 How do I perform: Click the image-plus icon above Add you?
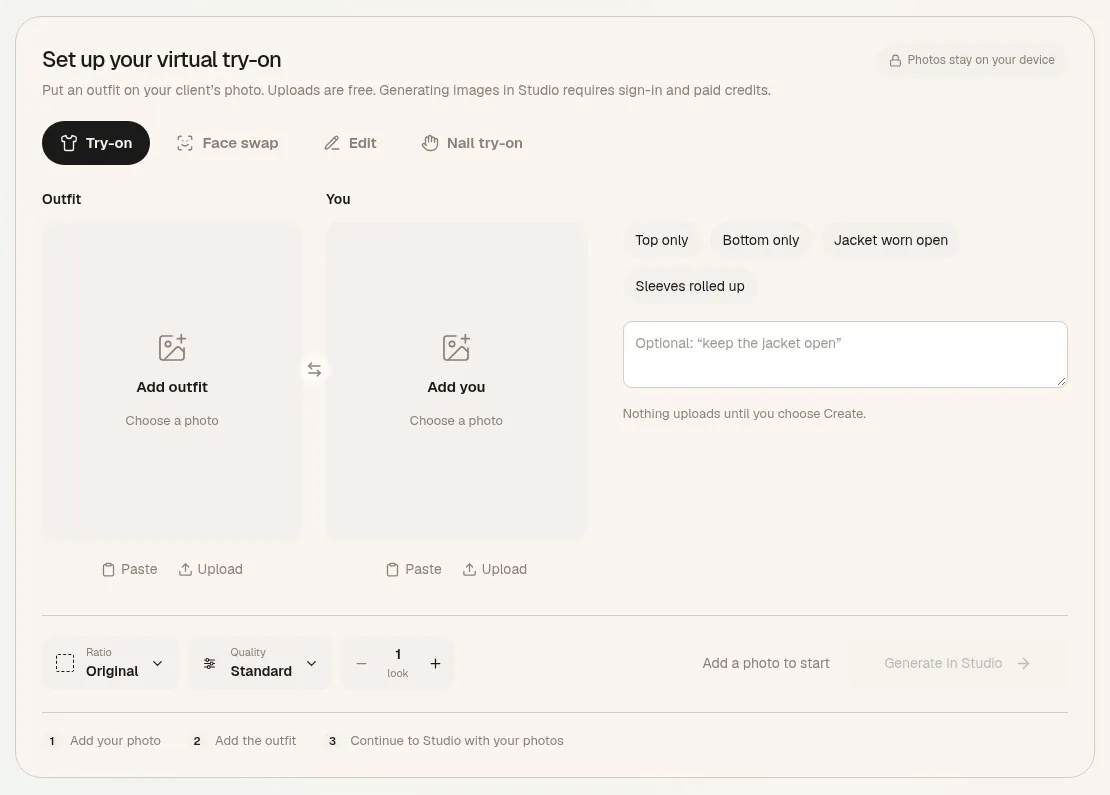(x=456, y=348)
